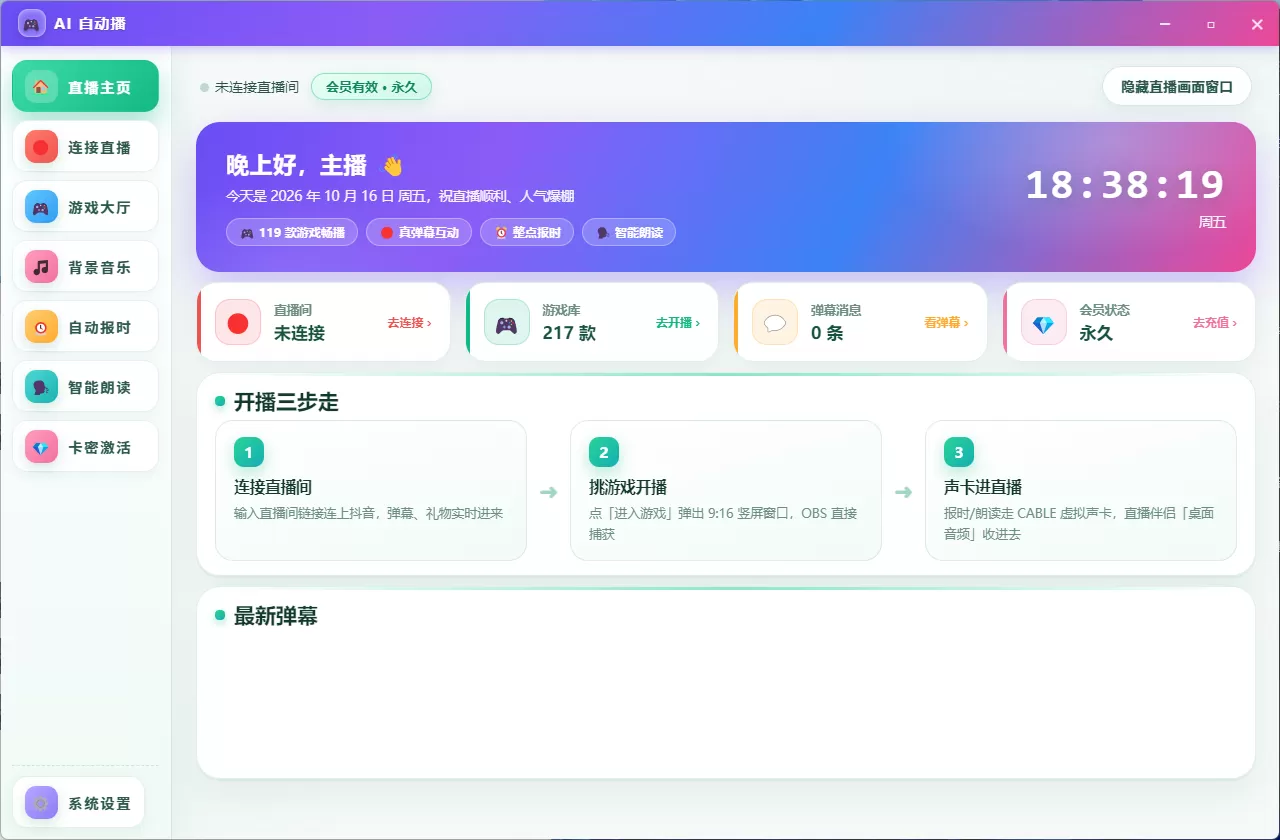Click the 18:38:19 clock display
Screen dimensions: 1280x840
pyautogui.click(x=1125, y=185)
